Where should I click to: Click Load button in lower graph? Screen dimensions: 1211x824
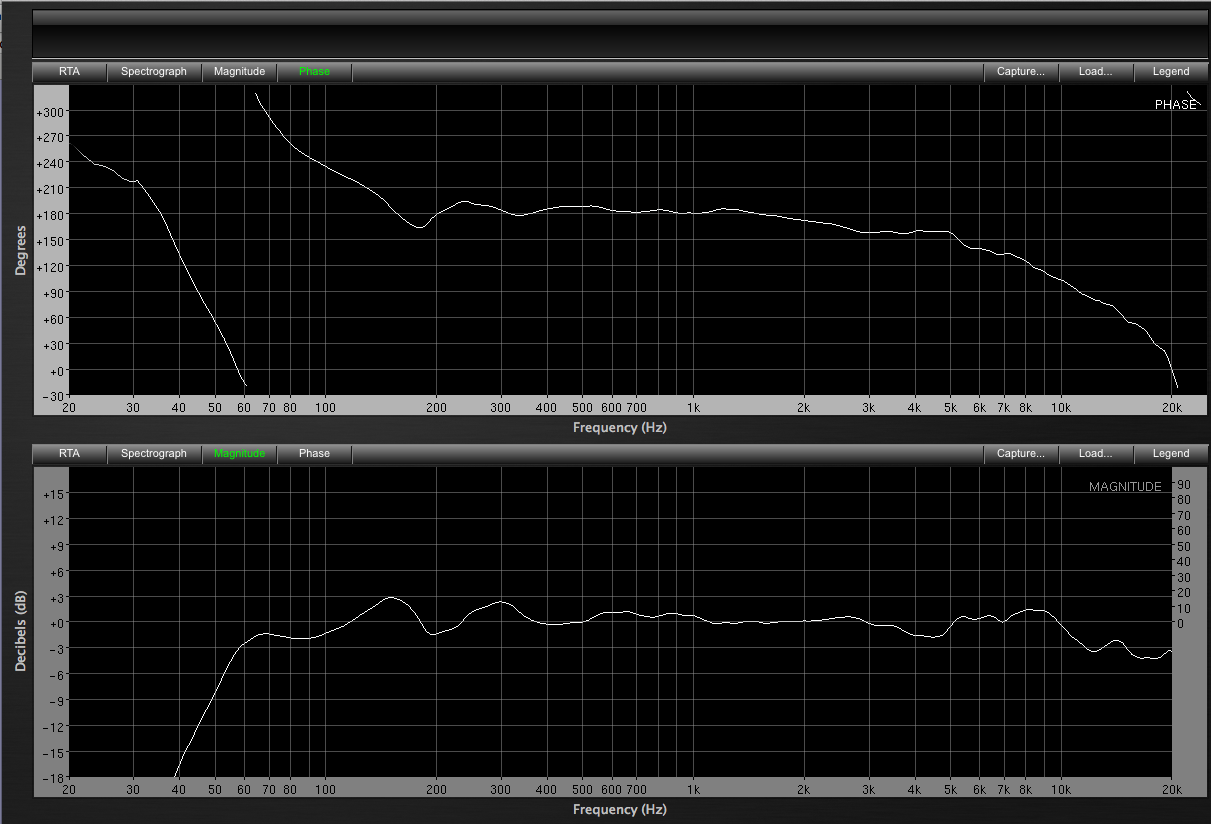pyautogui.click(x=1096, y=454)
